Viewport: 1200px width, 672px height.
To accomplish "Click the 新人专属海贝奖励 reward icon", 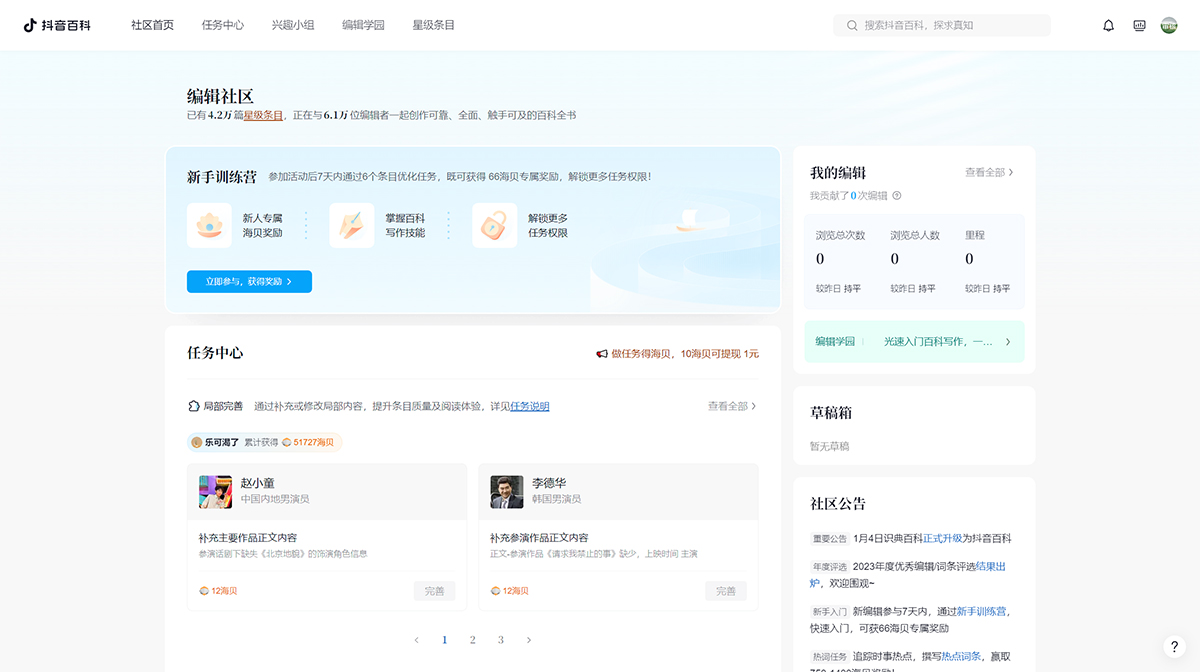I will 209,225.
